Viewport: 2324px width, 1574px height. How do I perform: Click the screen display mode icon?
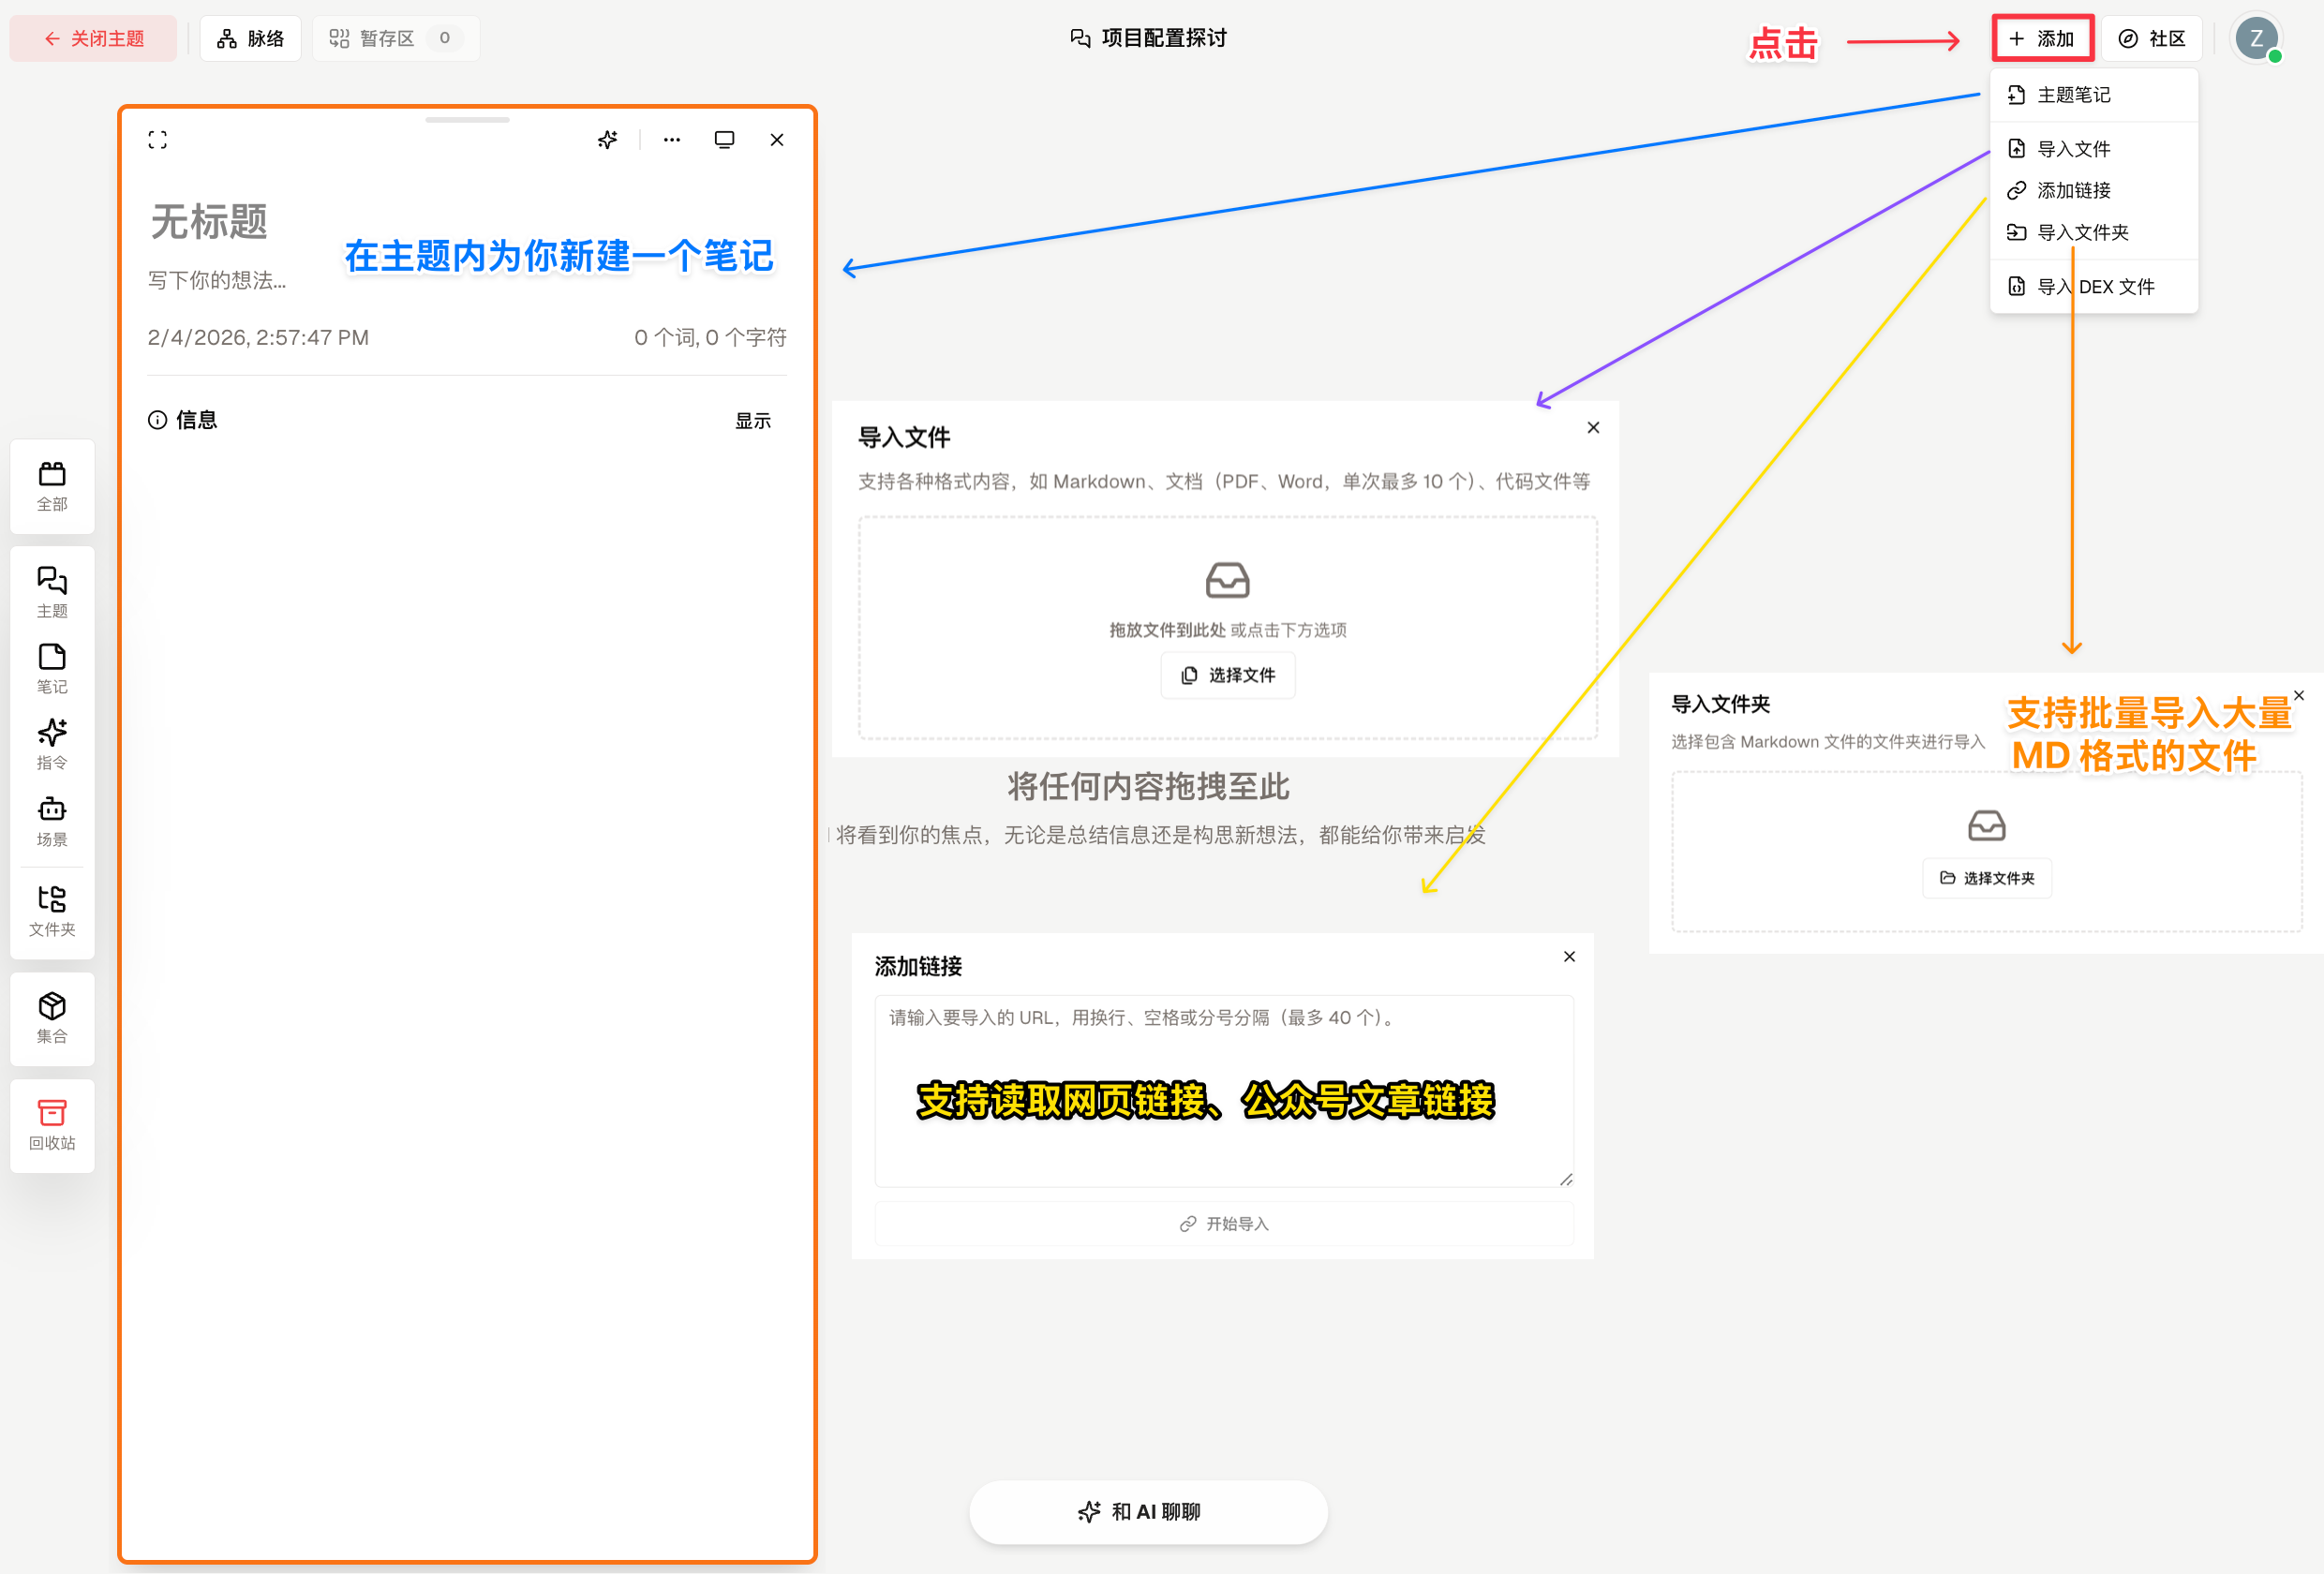click(724, 140)
